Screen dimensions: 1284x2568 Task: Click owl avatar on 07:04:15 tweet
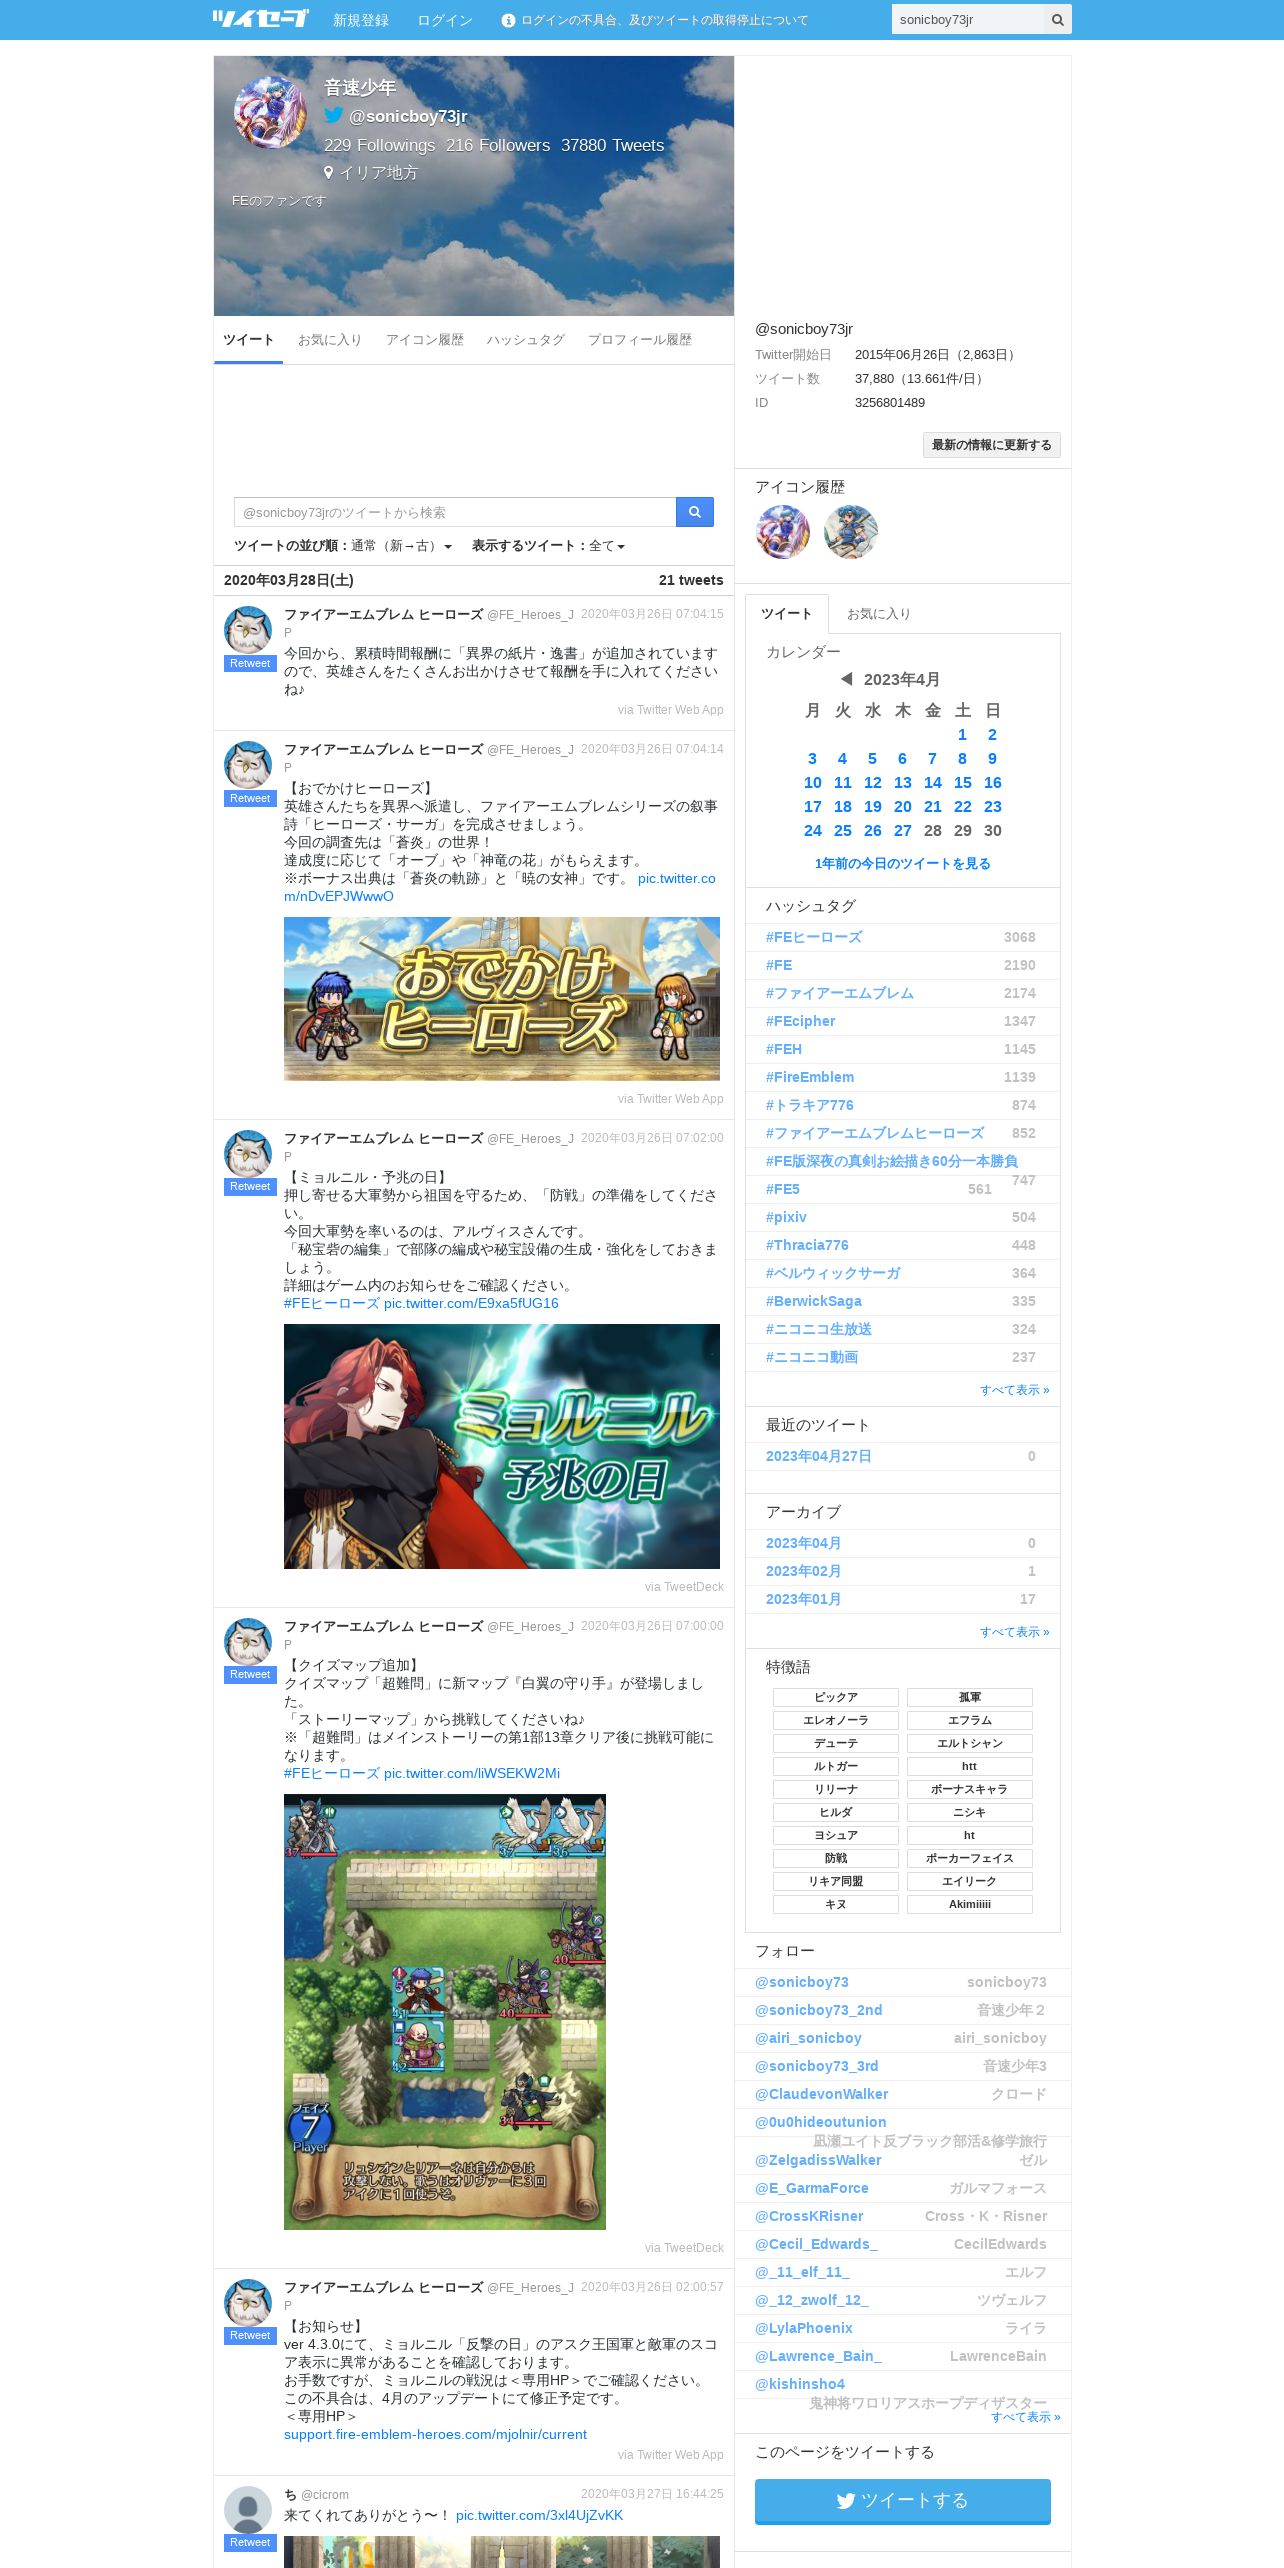[x=248, y=629]
